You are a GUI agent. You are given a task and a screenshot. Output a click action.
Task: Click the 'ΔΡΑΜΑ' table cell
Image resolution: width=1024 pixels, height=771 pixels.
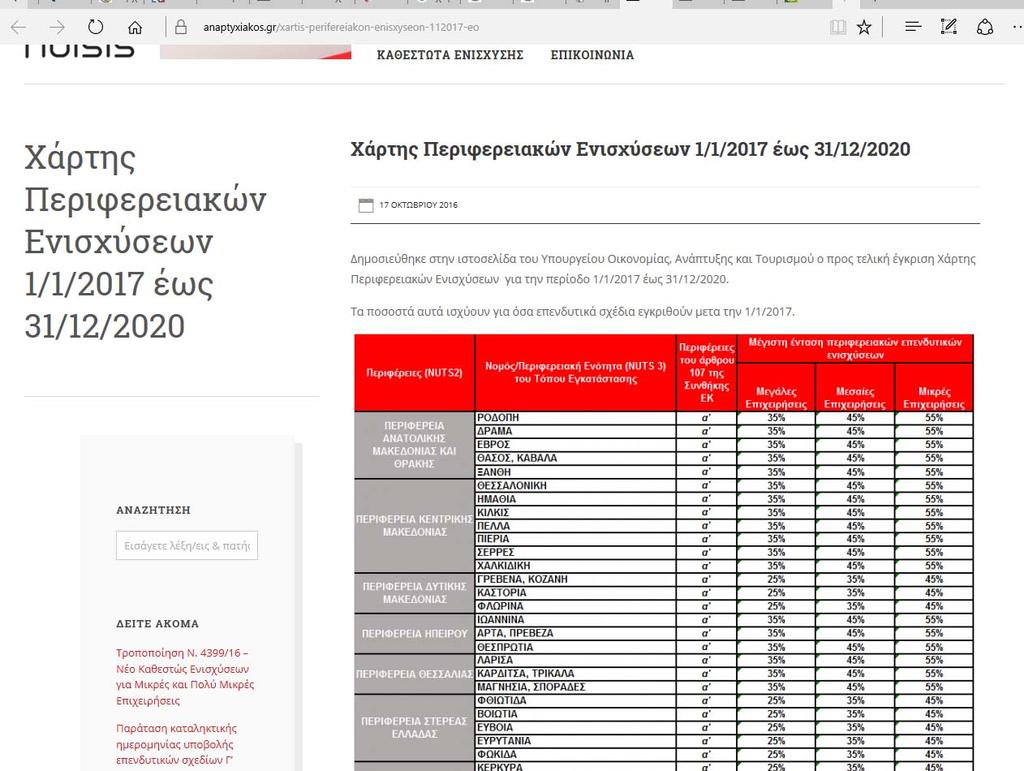point(575,431)
